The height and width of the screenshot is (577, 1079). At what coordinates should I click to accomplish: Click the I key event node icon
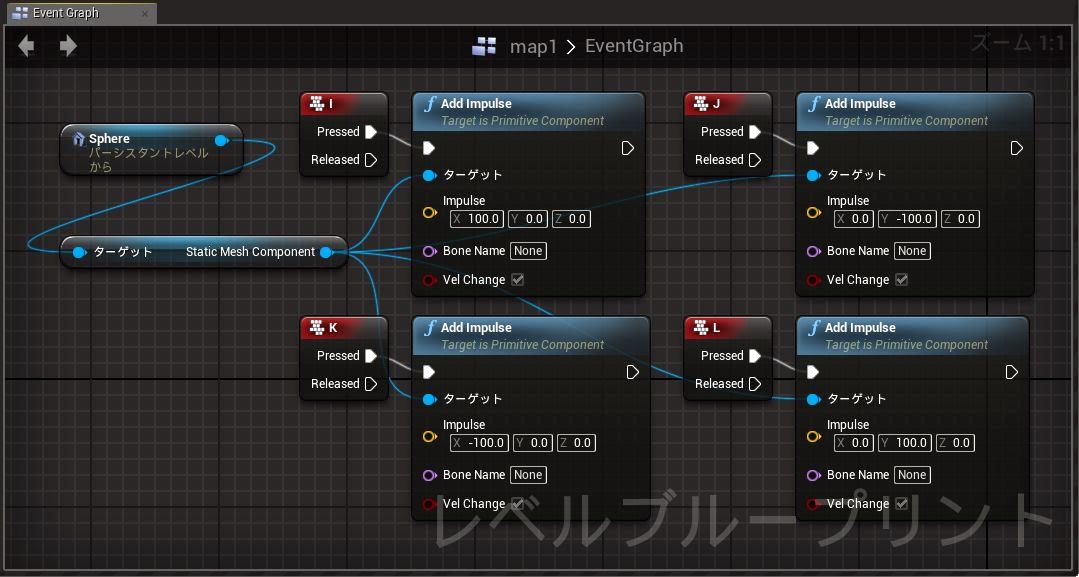click(317, 104)
